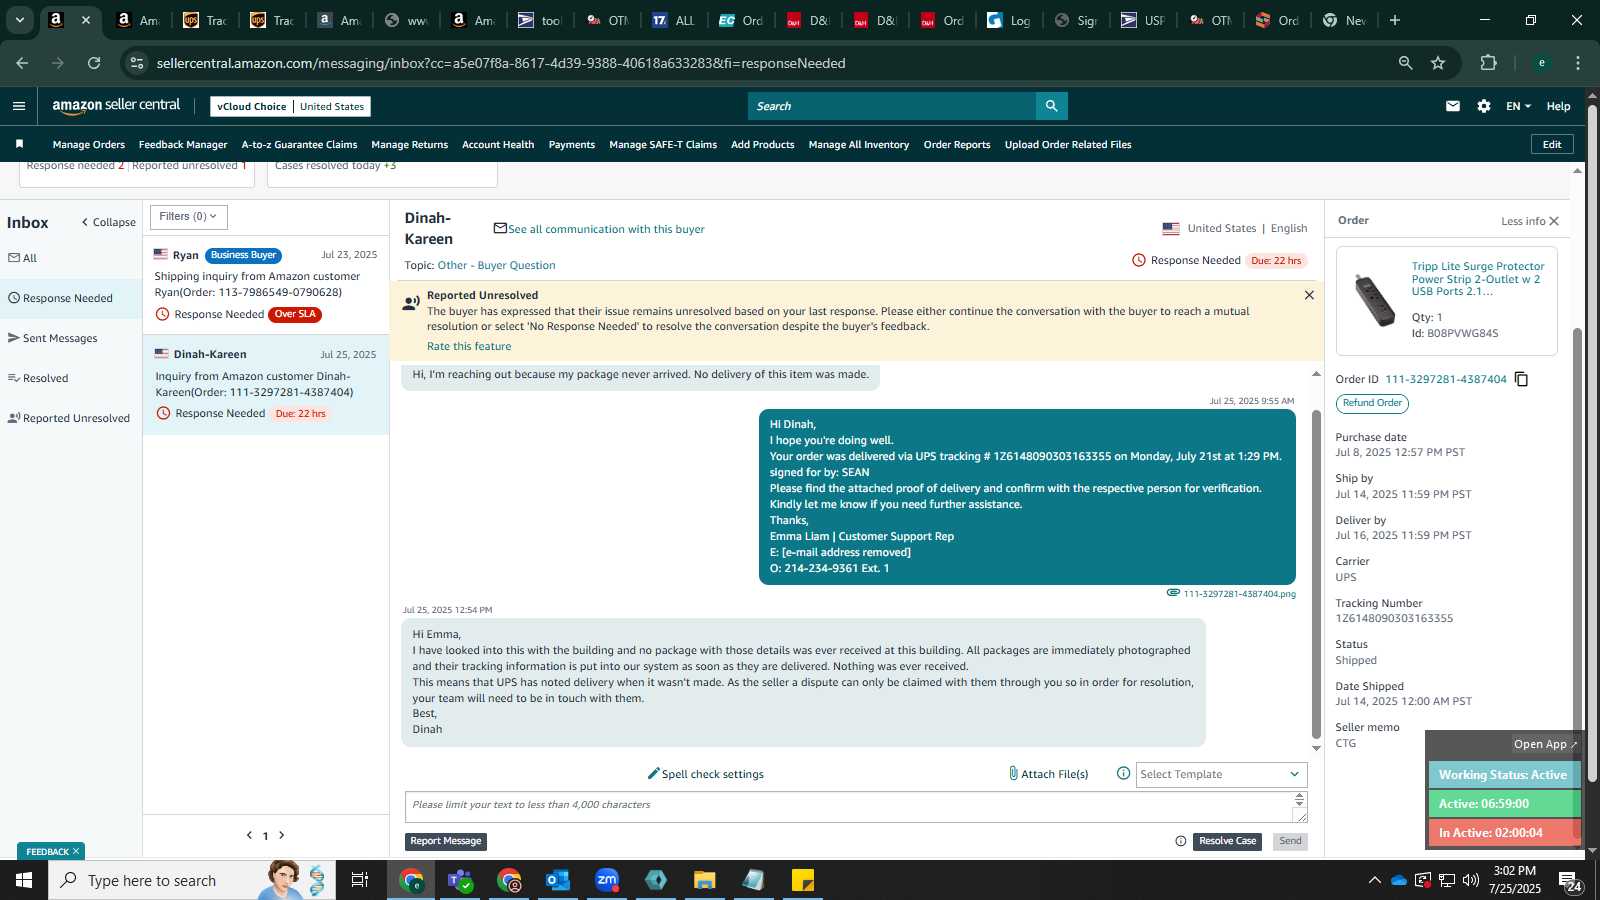Dismiss the Reported Unresolved banner
This screenshot has height=900, width=1600.
1309,295
